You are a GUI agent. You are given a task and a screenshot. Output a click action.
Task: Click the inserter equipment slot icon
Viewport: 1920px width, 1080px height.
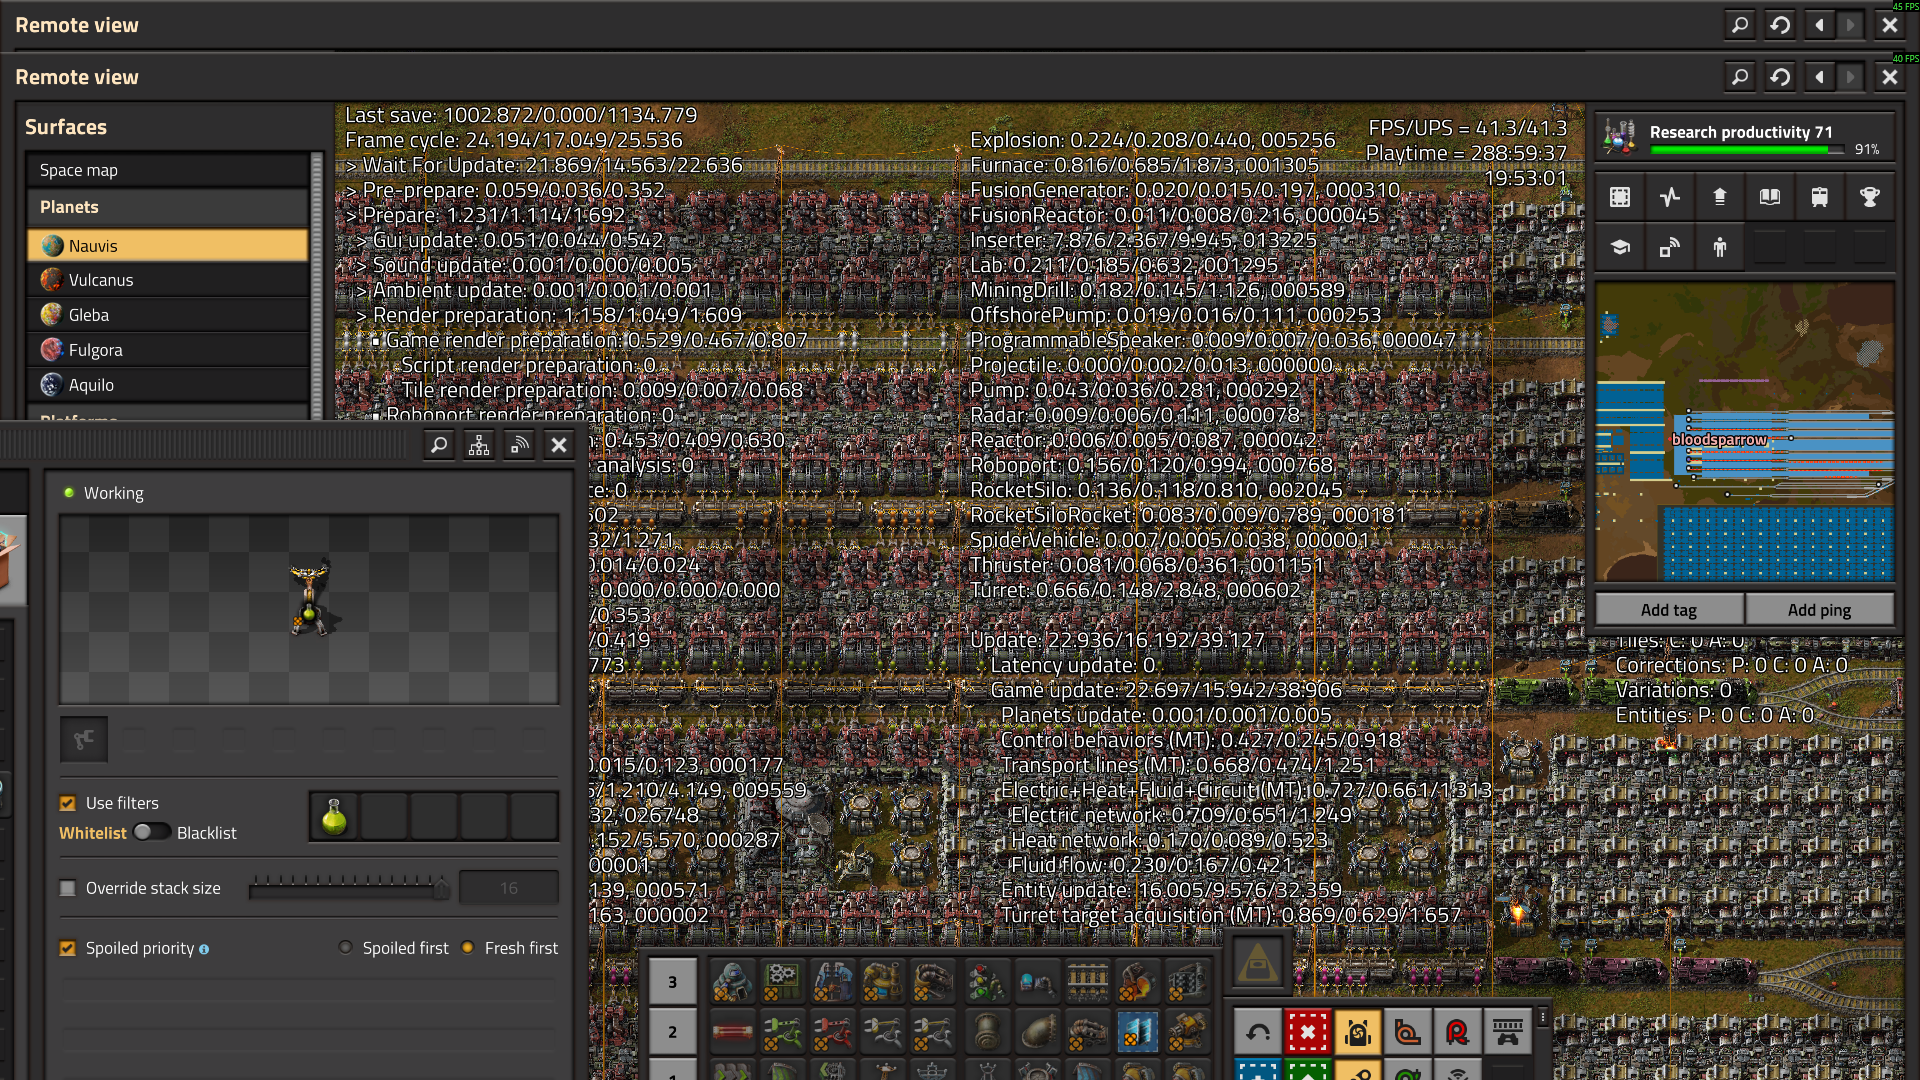84,739
